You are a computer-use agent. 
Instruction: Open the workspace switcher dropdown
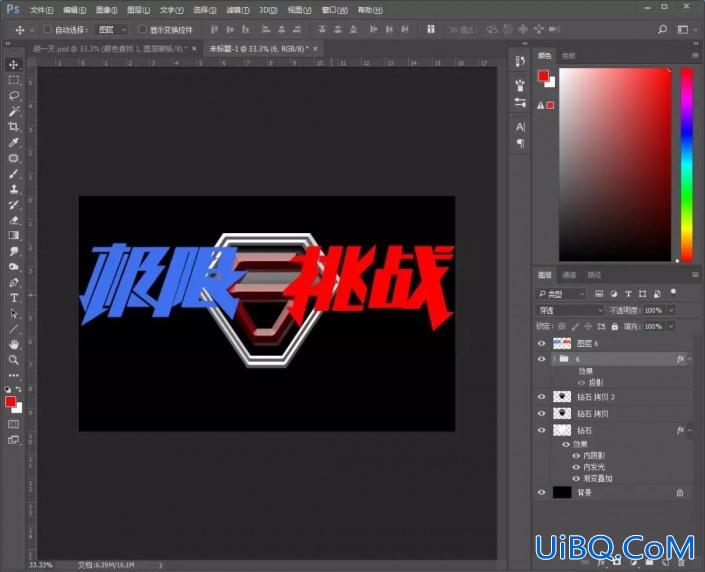tap(685, 30)
